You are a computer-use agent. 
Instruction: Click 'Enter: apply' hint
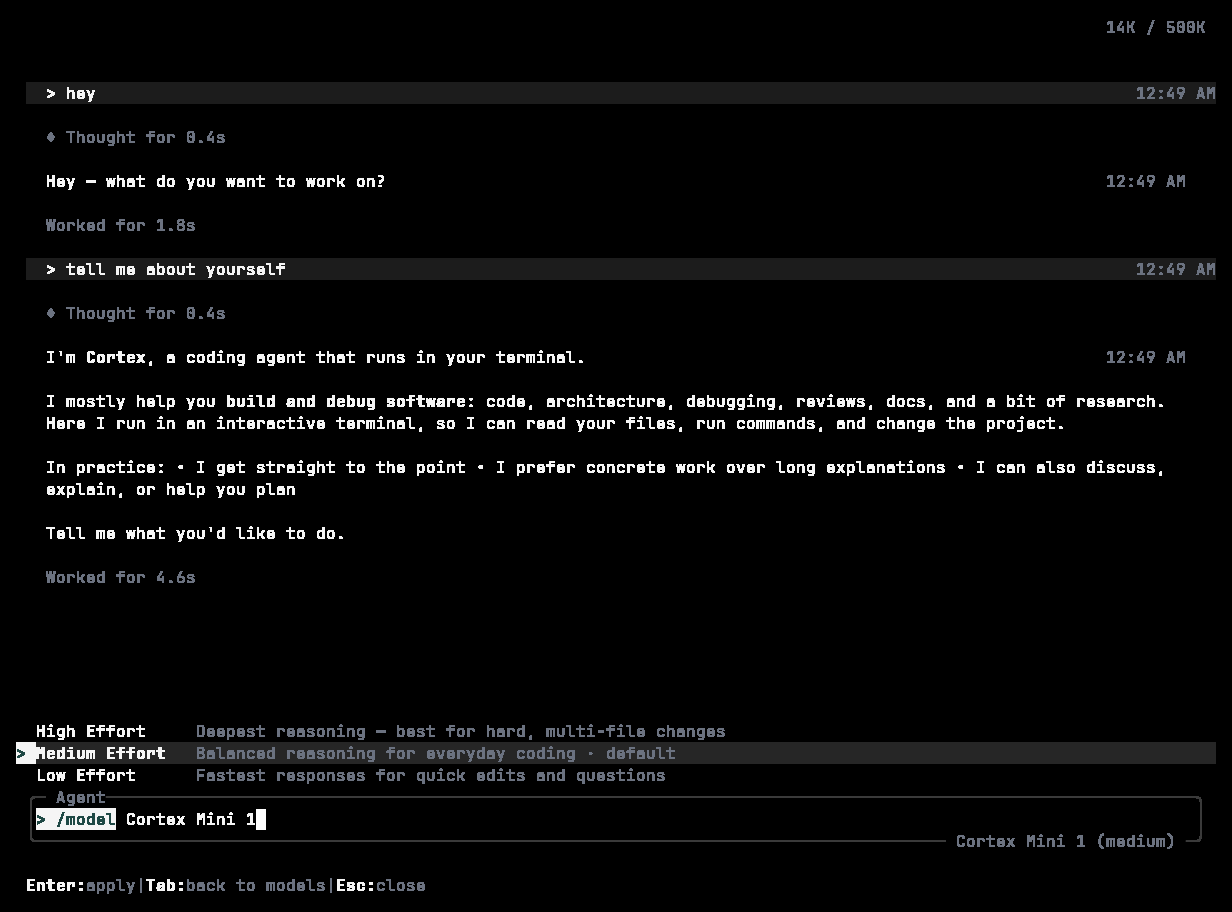coord(81,885)
